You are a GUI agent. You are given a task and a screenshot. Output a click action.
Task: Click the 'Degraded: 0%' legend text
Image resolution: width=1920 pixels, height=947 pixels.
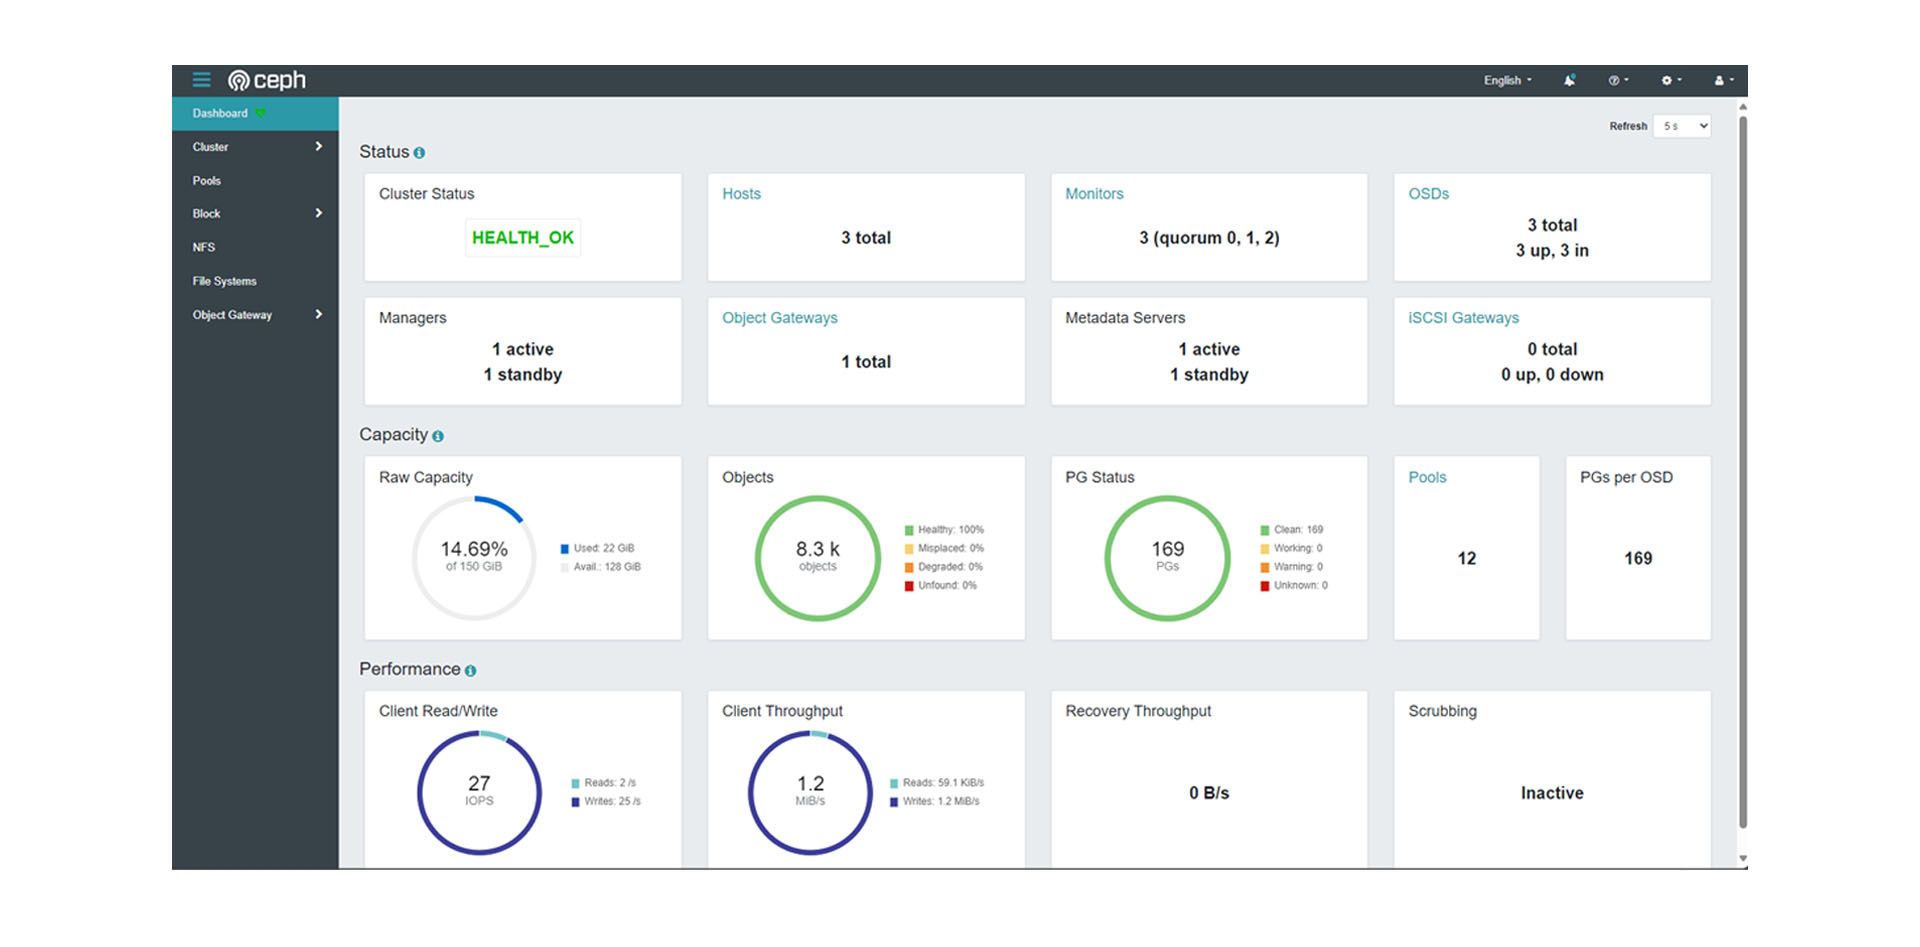950,567
